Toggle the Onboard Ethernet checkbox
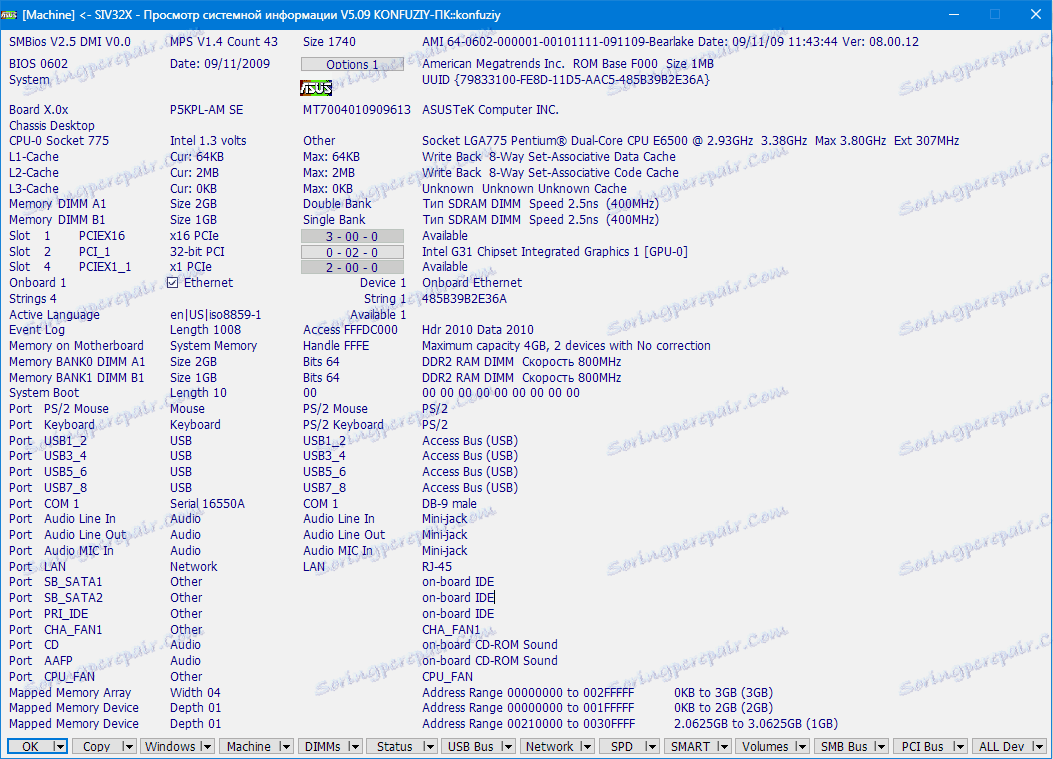This screenshot has width=1053, height=759. click(173, 283)
